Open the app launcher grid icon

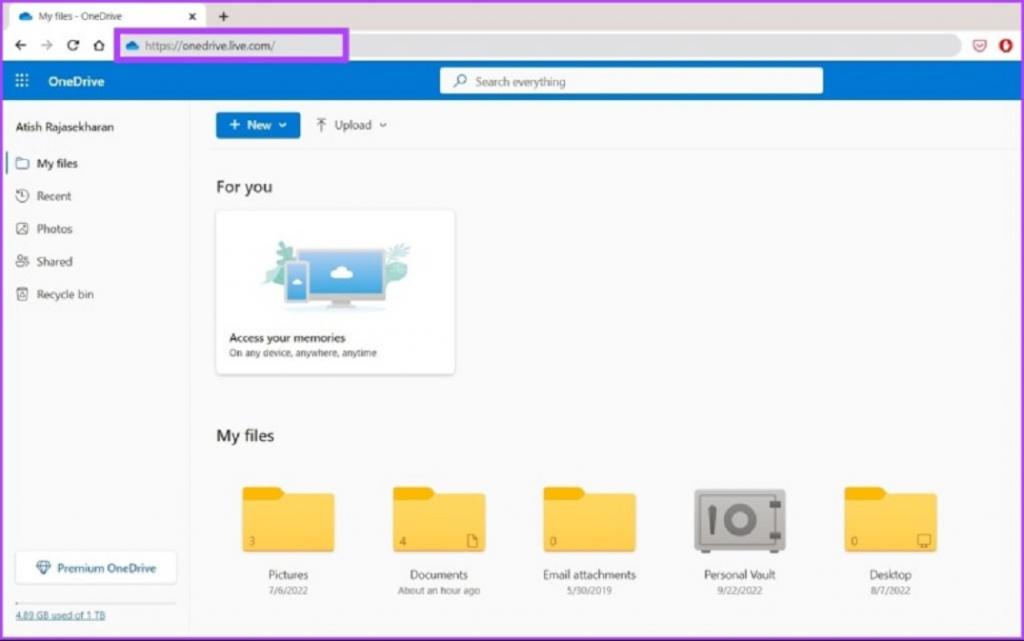pos(22,81)
